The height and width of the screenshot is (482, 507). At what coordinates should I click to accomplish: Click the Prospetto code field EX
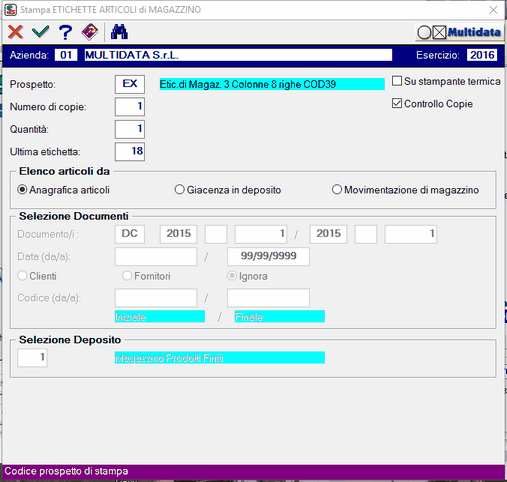tap(130, 84)
